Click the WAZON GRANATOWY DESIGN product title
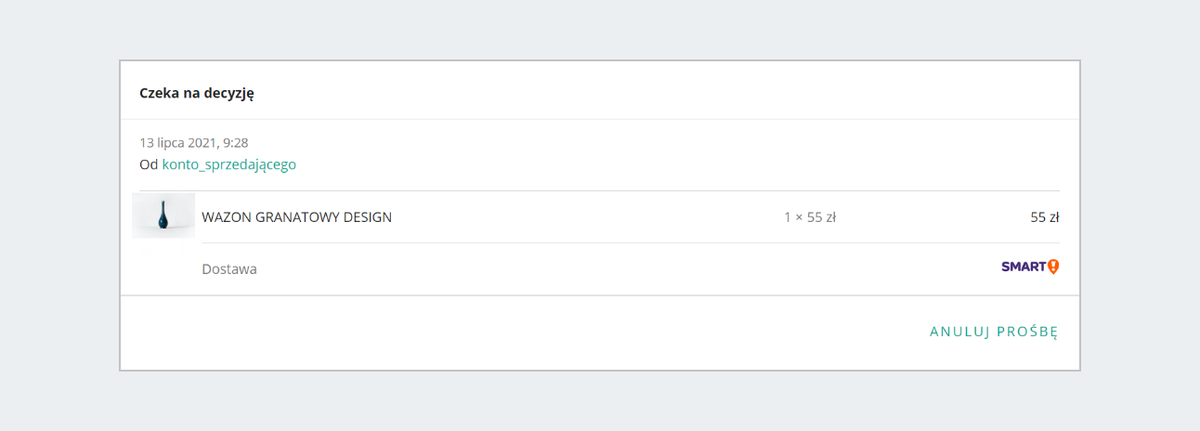 pyautogui.click(x=296, y=217)
